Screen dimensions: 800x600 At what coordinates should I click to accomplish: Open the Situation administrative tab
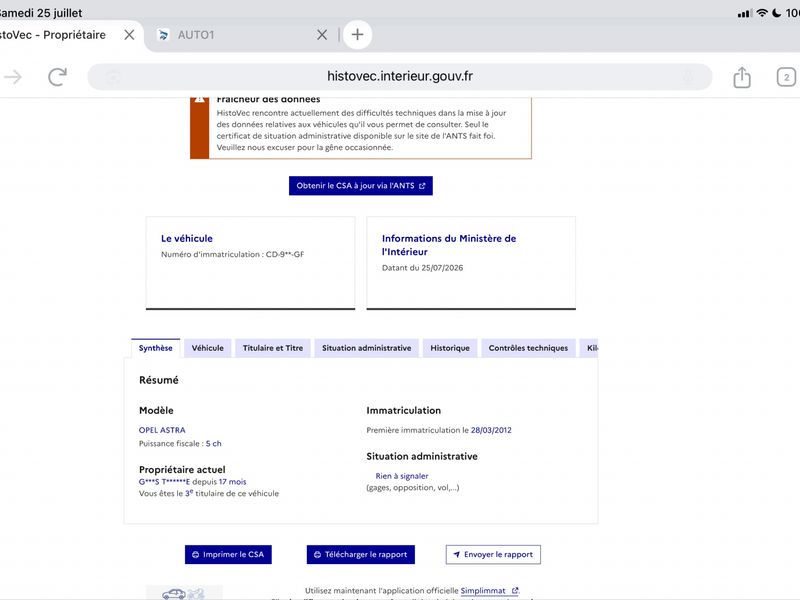tap(366, 348)
